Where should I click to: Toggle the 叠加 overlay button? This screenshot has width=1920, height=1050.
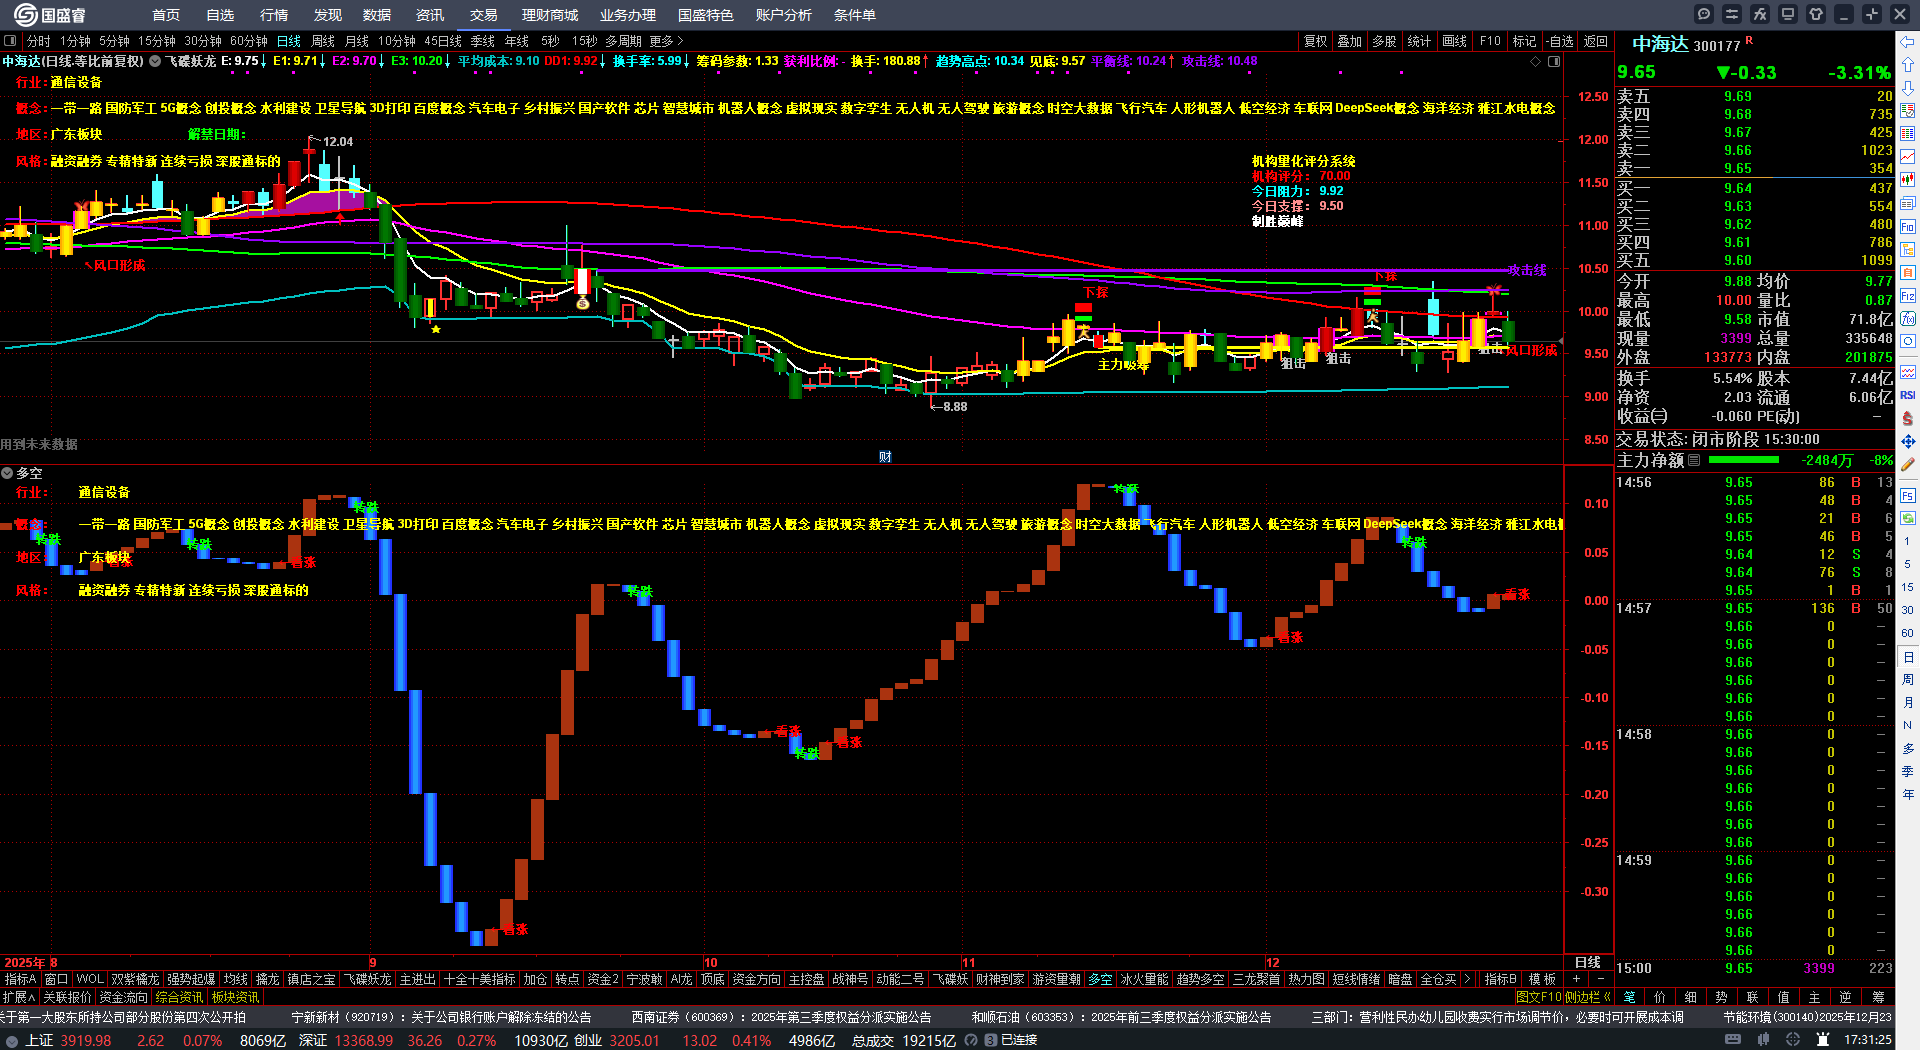tap(1350, 41)
